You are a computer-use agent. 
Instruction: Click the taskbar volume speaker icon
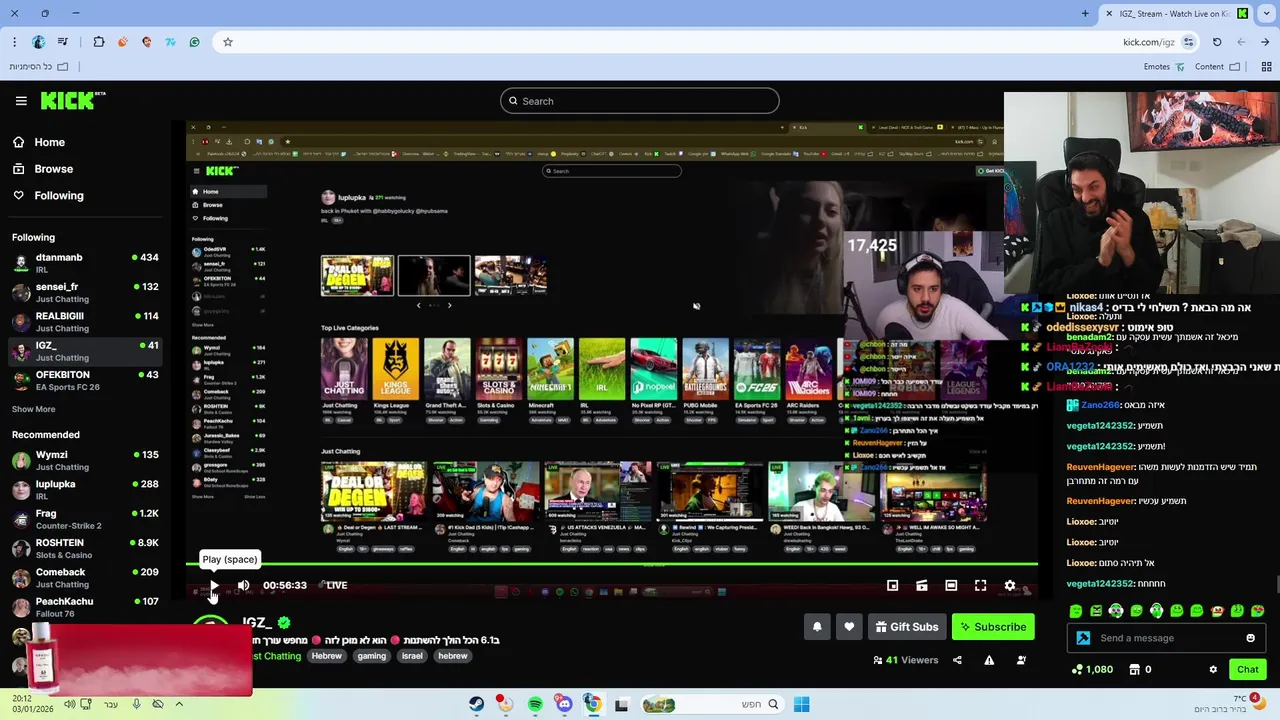[x=69, y=704]
